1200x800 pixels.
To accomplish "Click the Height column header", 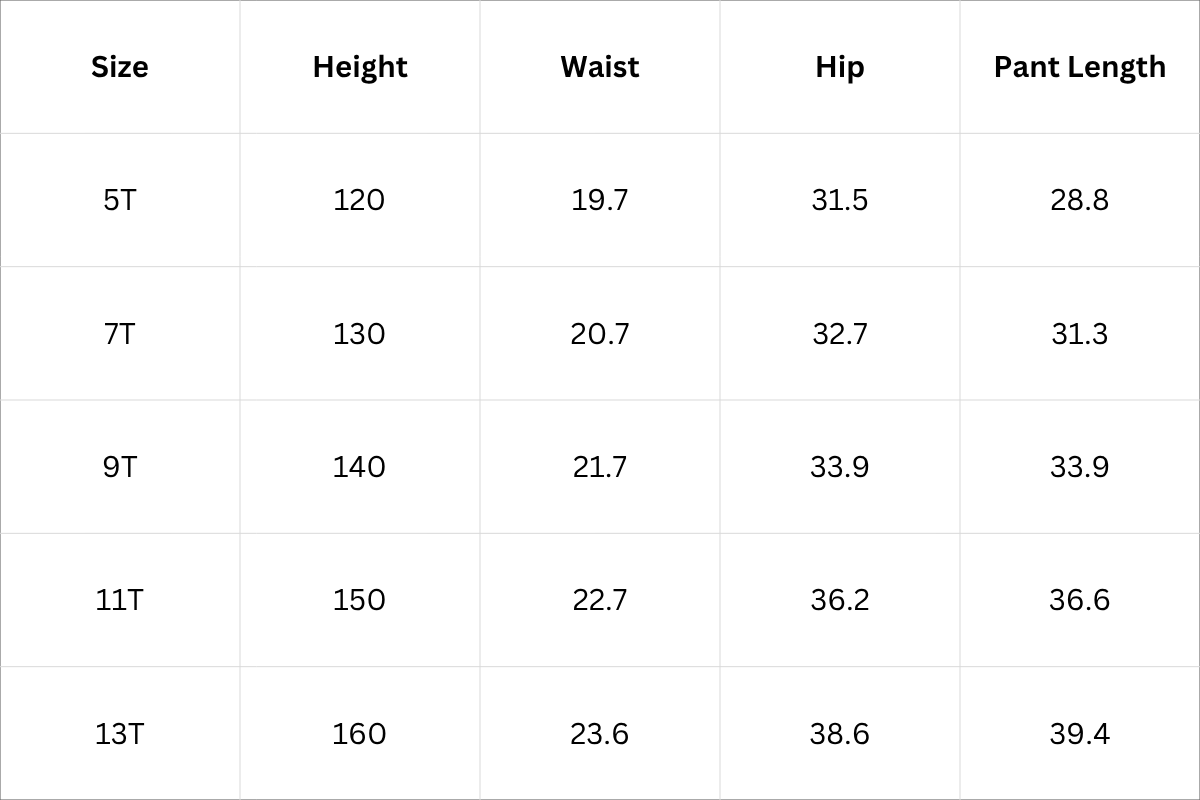I will 359,67.
